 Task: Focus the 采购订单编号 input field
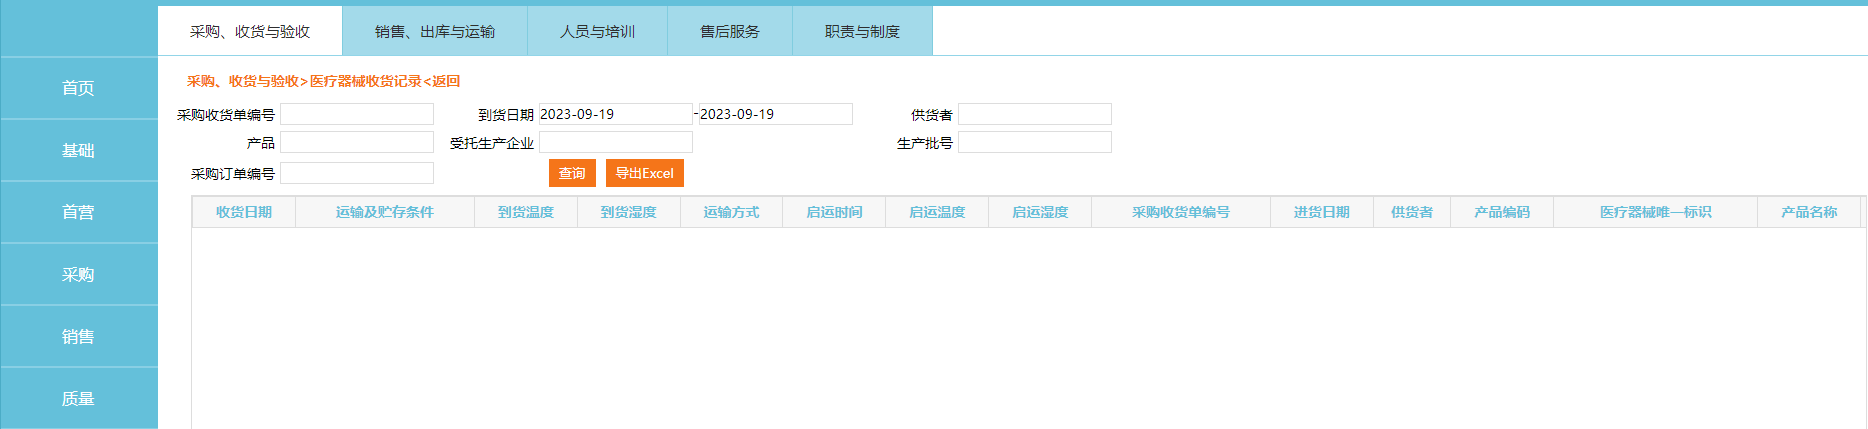click(x=357, y=173)
